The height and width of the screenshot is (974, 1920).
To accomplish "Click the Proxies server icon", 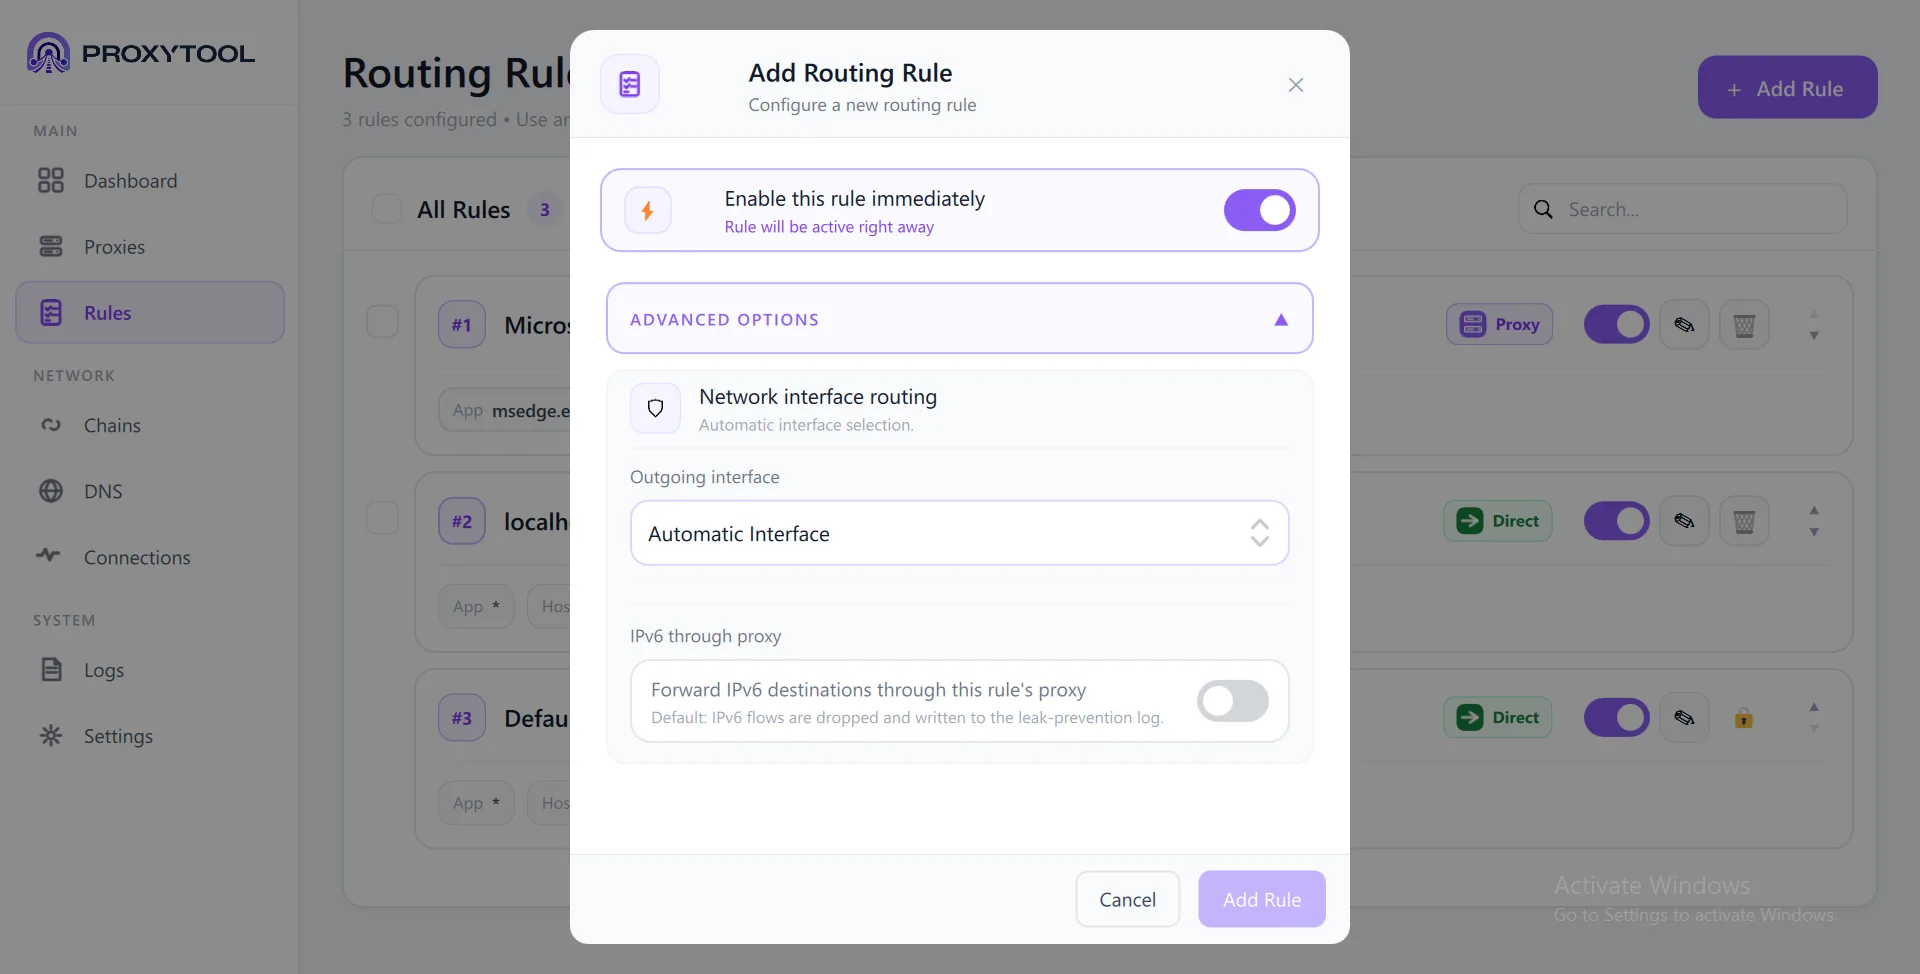I will (x=51, y=247).
